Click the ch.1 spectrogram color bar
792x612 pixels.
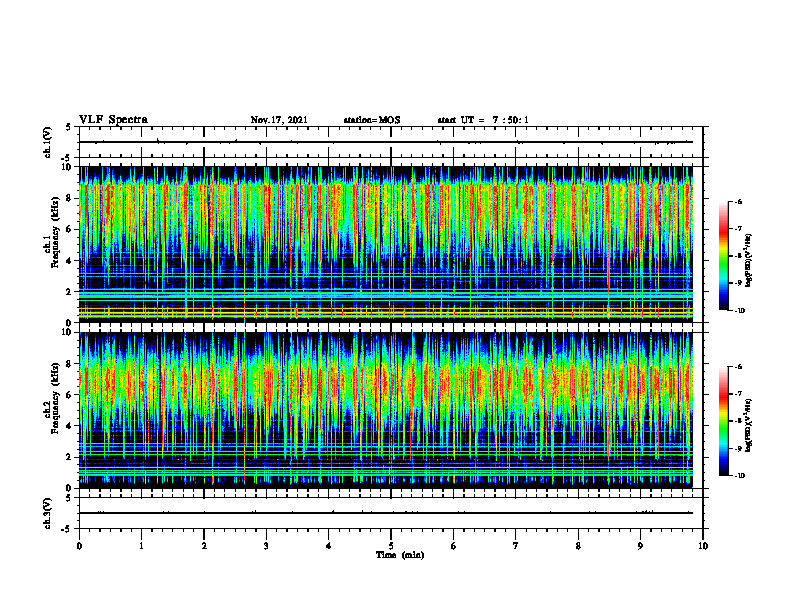pyautogui.click(x=723, y=256)
